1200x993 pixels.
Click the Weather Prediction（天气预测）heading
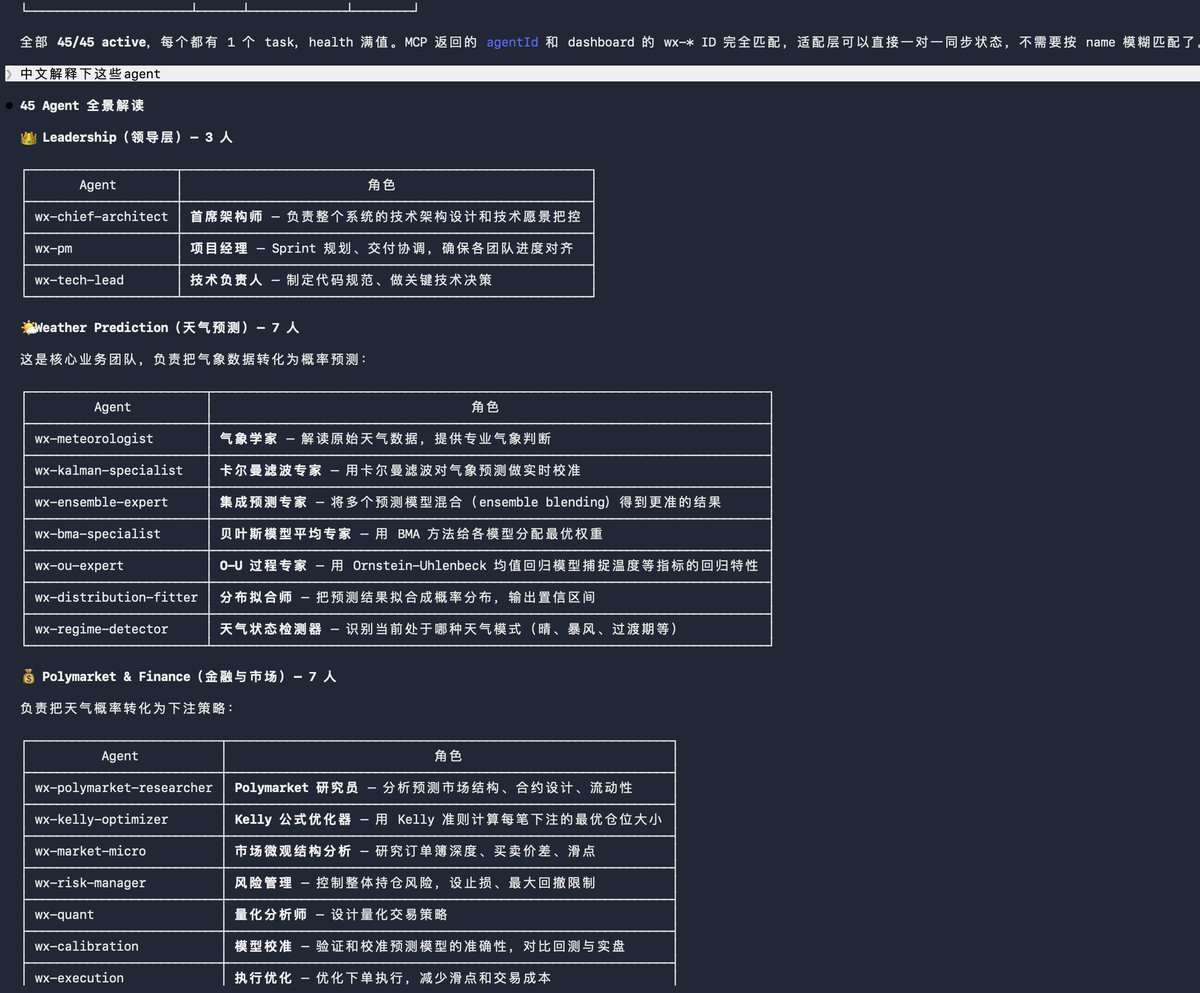tap(166, 327)
